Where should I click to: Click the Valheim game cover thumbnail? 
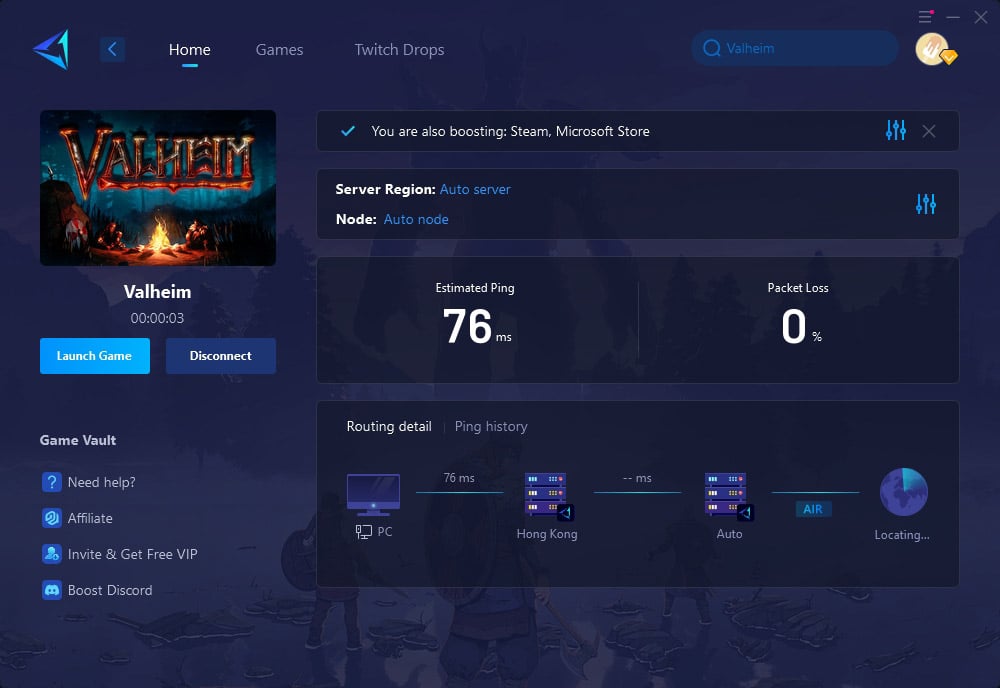(x=158, y=187)
